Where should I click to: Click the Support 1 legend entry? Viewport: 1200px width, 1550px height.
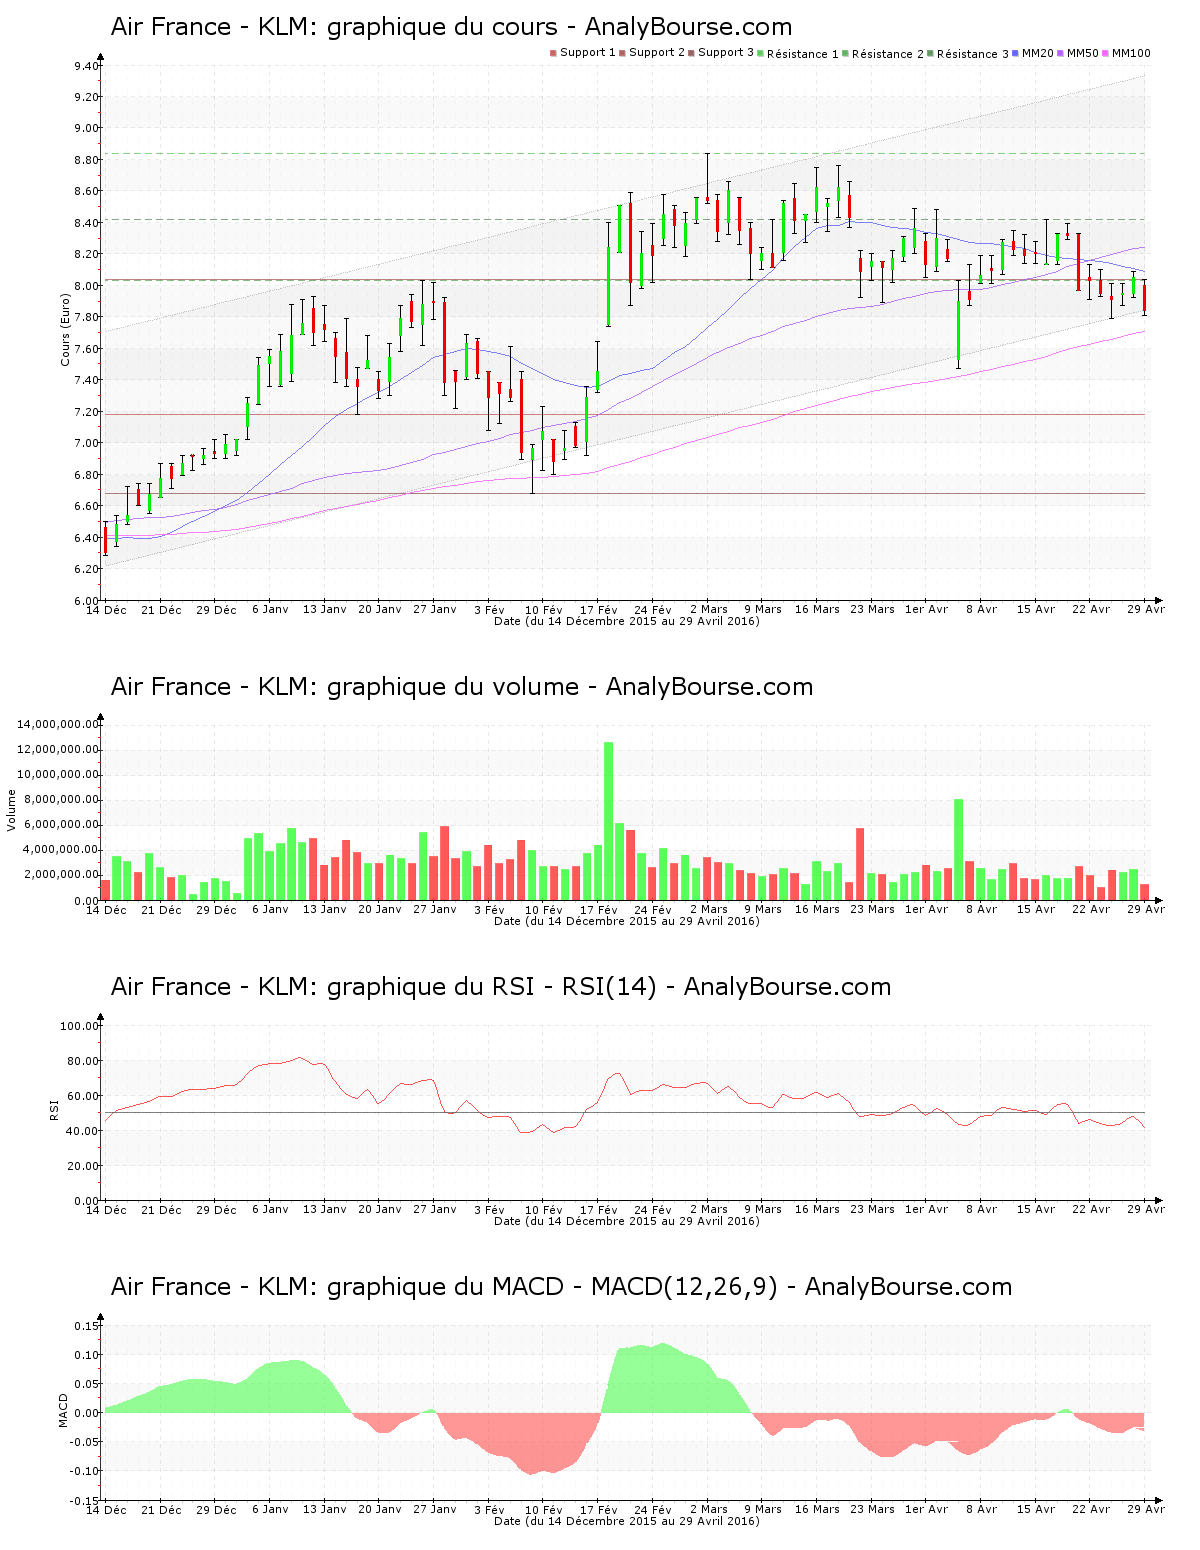[583, 53]
